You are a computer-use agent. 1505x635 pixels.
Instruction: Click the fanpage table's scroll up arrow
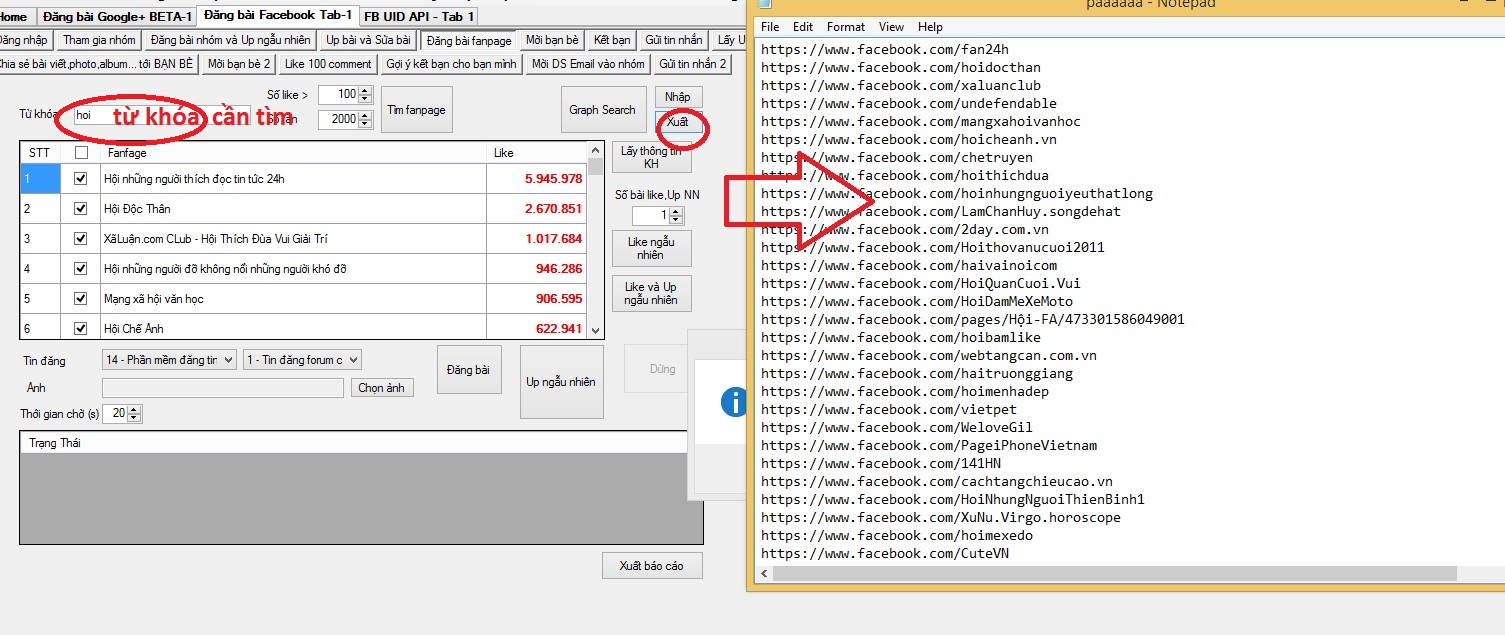coord(596,150)
